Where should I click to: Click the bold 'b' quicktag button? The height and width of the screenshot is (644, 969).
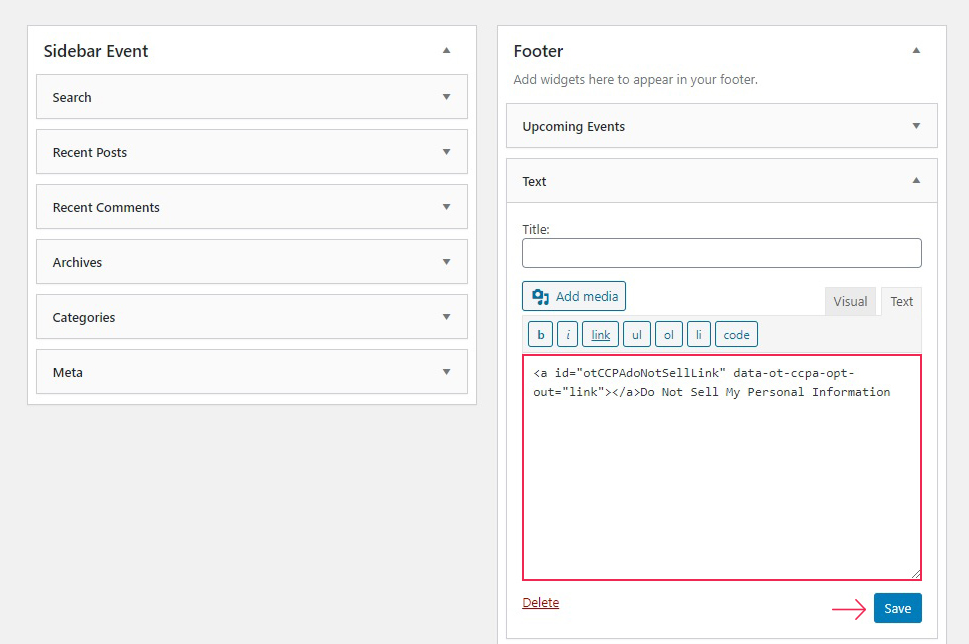(x=541, y=334)
